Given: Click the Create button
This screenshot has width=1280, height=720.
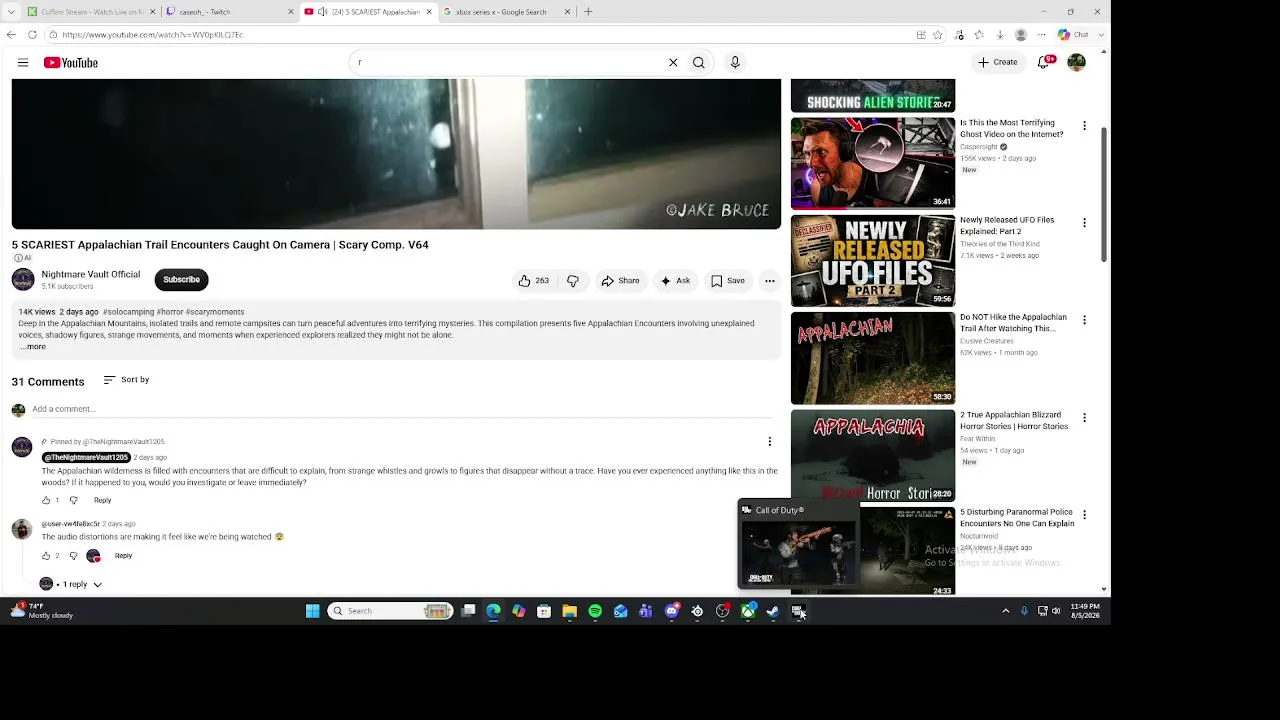Looking at the screenshot, I should tap(997, 62).
